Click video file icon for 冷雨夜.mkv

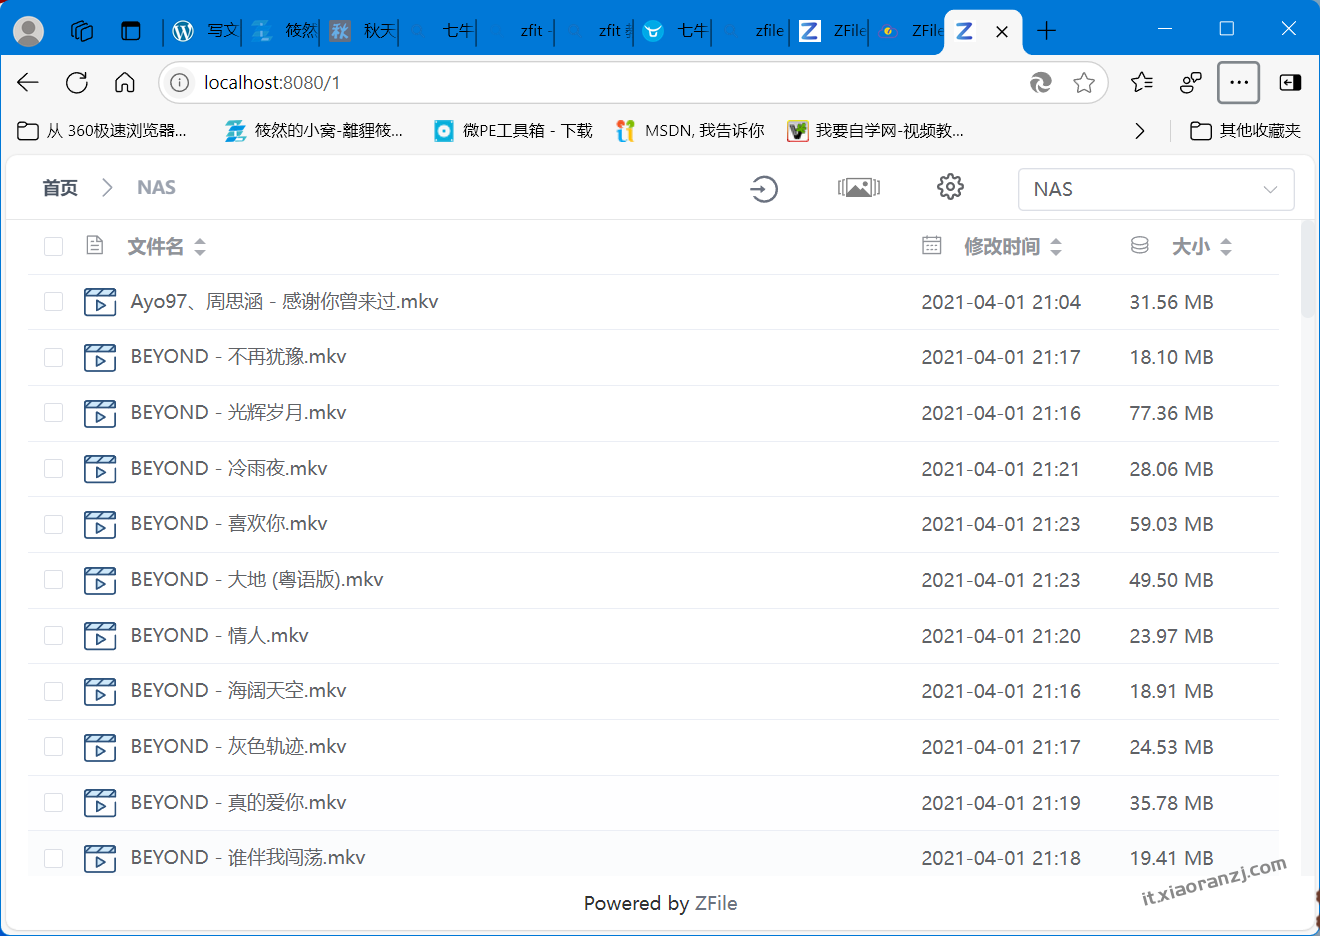pos(99,469)
